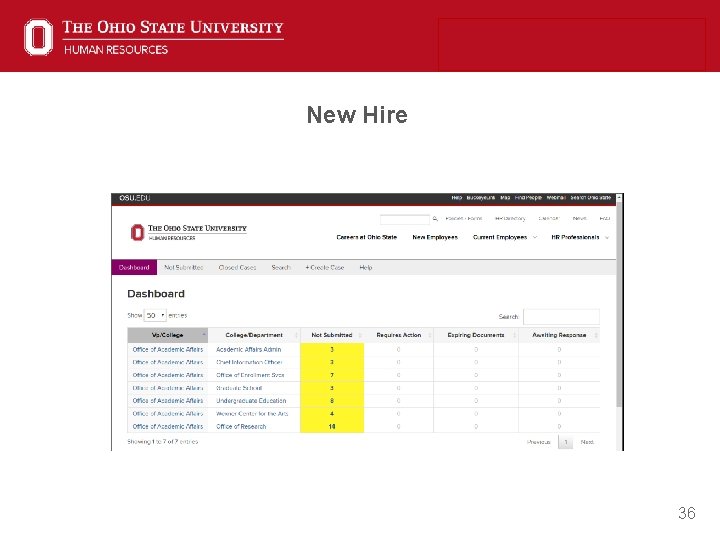Expand the HR Professionals dropdown
Image resolution: width=720 pixels, height=540 pixels.
point(580,237)
